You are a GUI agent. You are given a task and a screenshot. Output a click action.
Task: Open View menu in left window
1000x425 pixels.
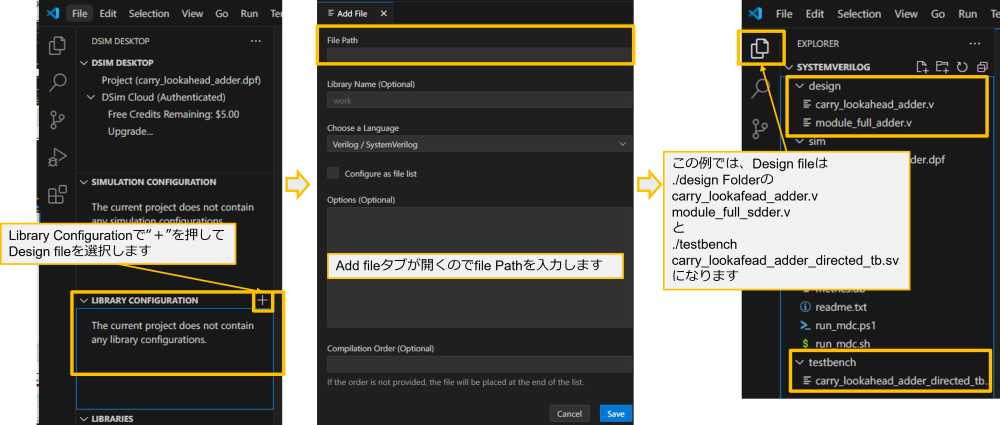click(x=192, y=13)
